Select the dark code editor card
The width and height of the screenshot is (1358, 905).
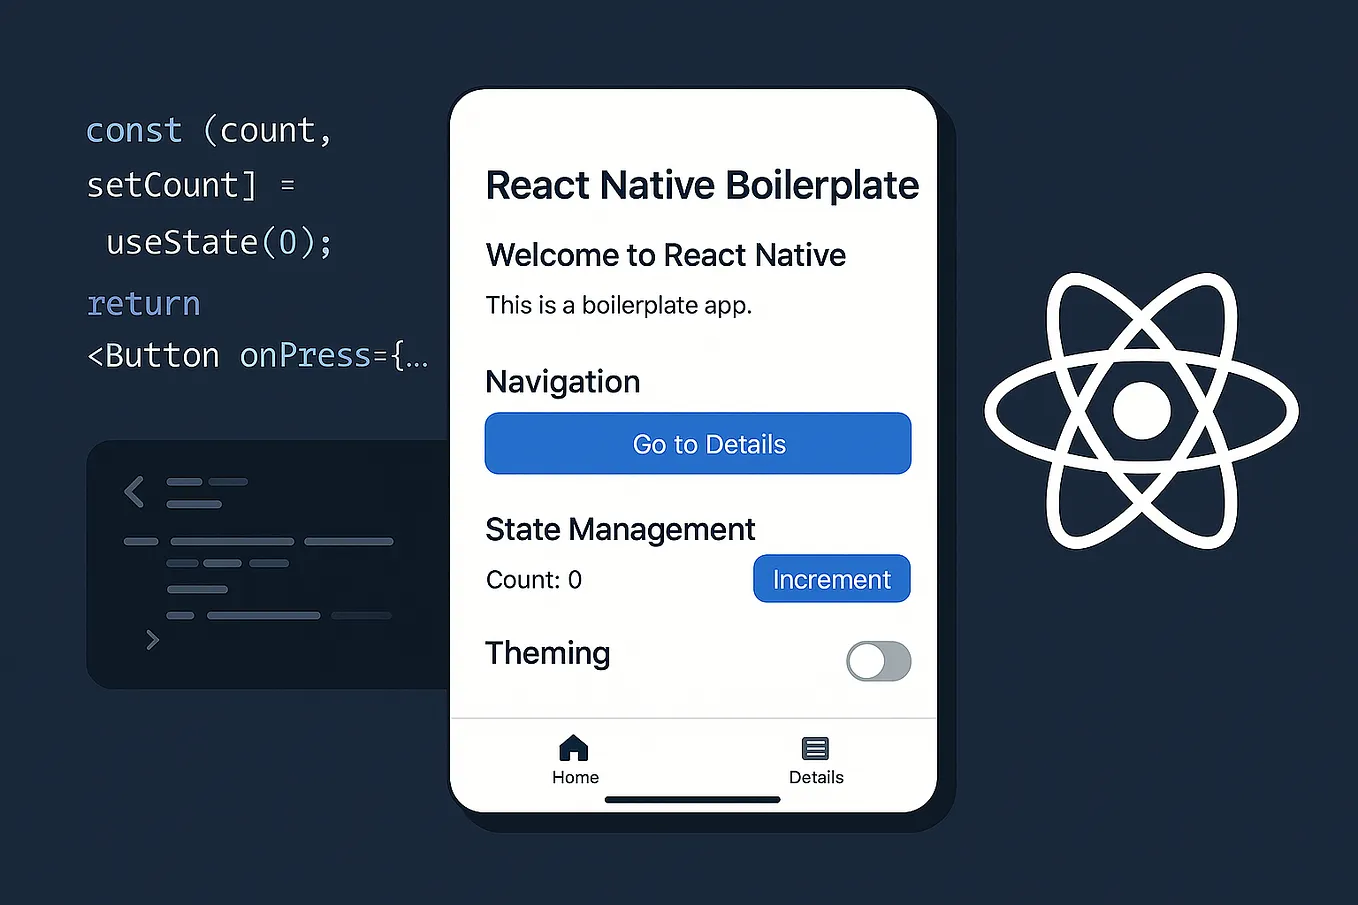click(270, 563)
